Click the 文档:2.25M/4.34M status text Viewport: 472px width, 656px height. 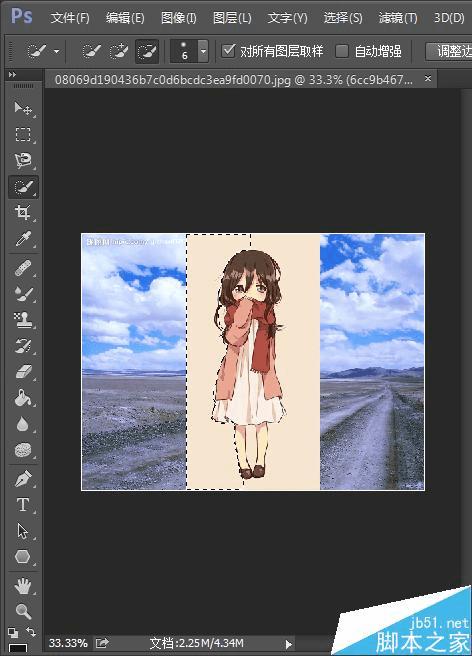click(x=197, y=643)
